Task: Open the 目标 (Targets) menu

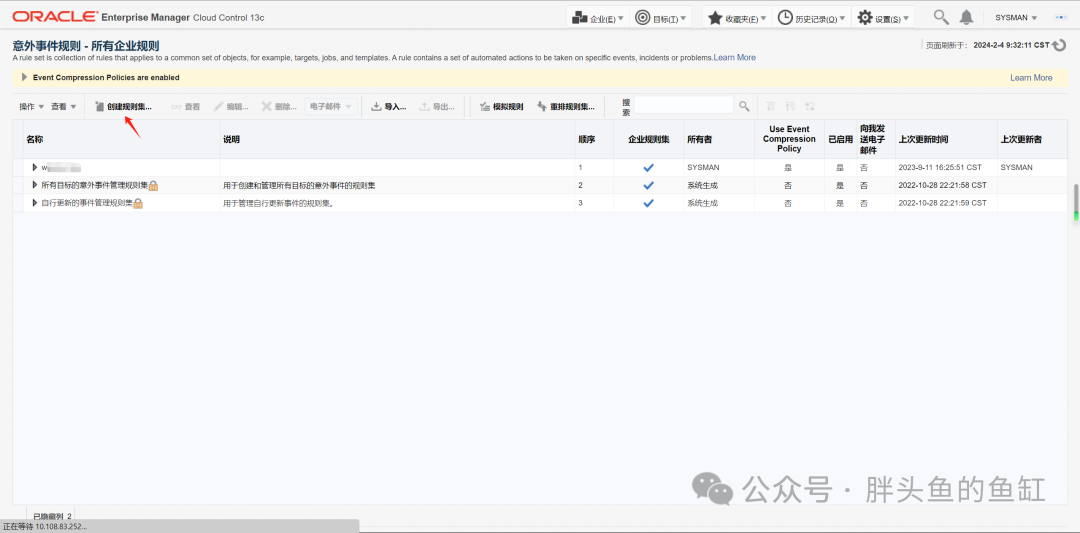Action: (x=661, y=18)
